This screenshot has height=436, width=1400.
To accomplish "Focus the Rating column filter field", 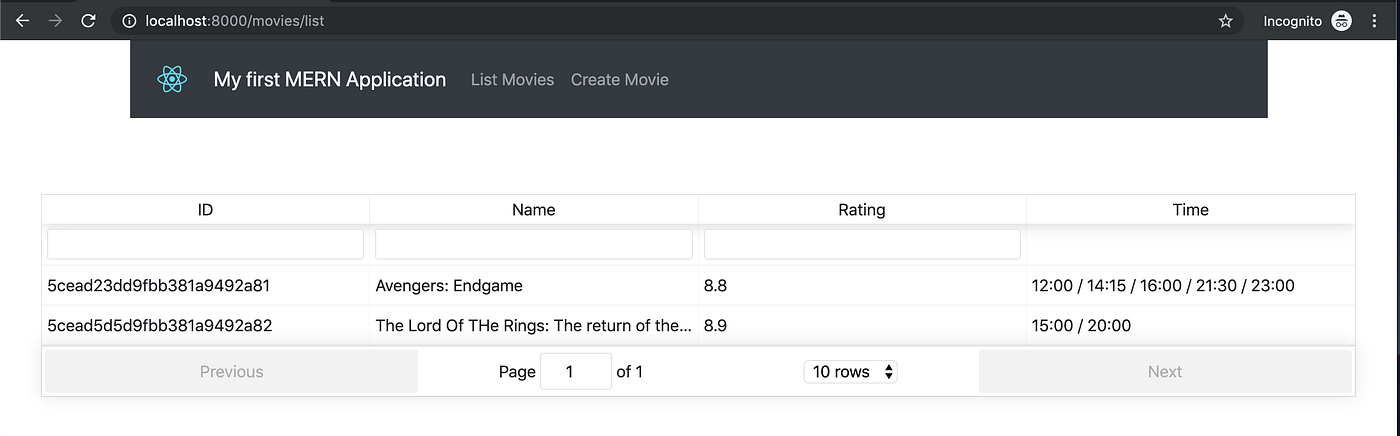I will tap(862, 244).
